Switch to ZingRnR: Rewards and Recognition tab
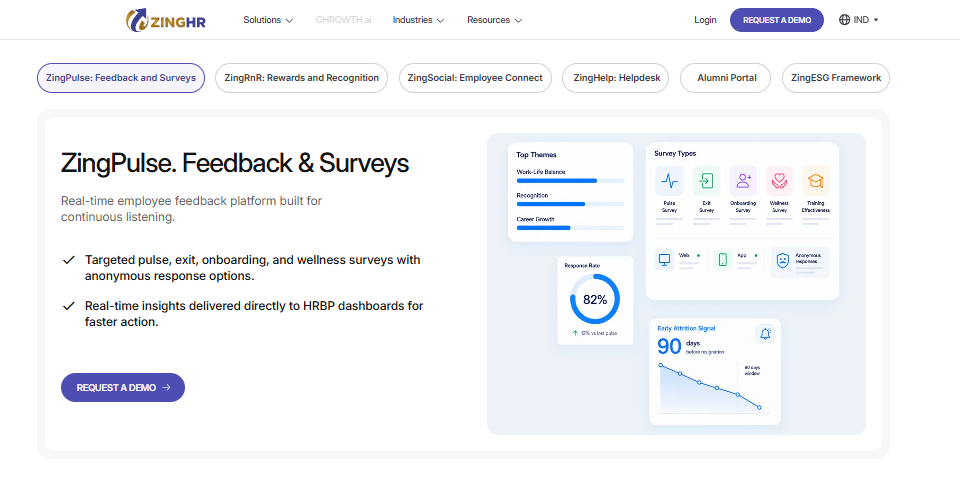This screenshot has width=960, height=492. click(301, 78)
